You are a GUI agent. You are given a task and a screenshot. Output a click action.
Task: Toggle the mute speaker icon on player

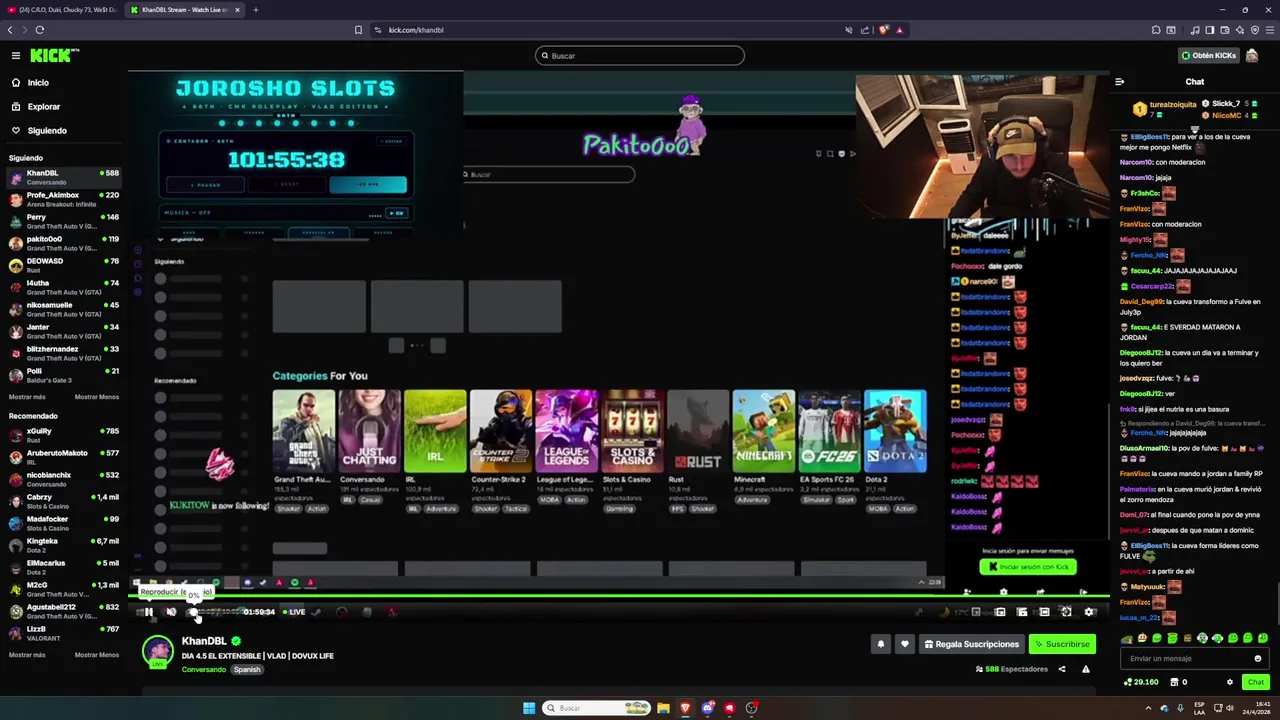[x=171, y=612]
